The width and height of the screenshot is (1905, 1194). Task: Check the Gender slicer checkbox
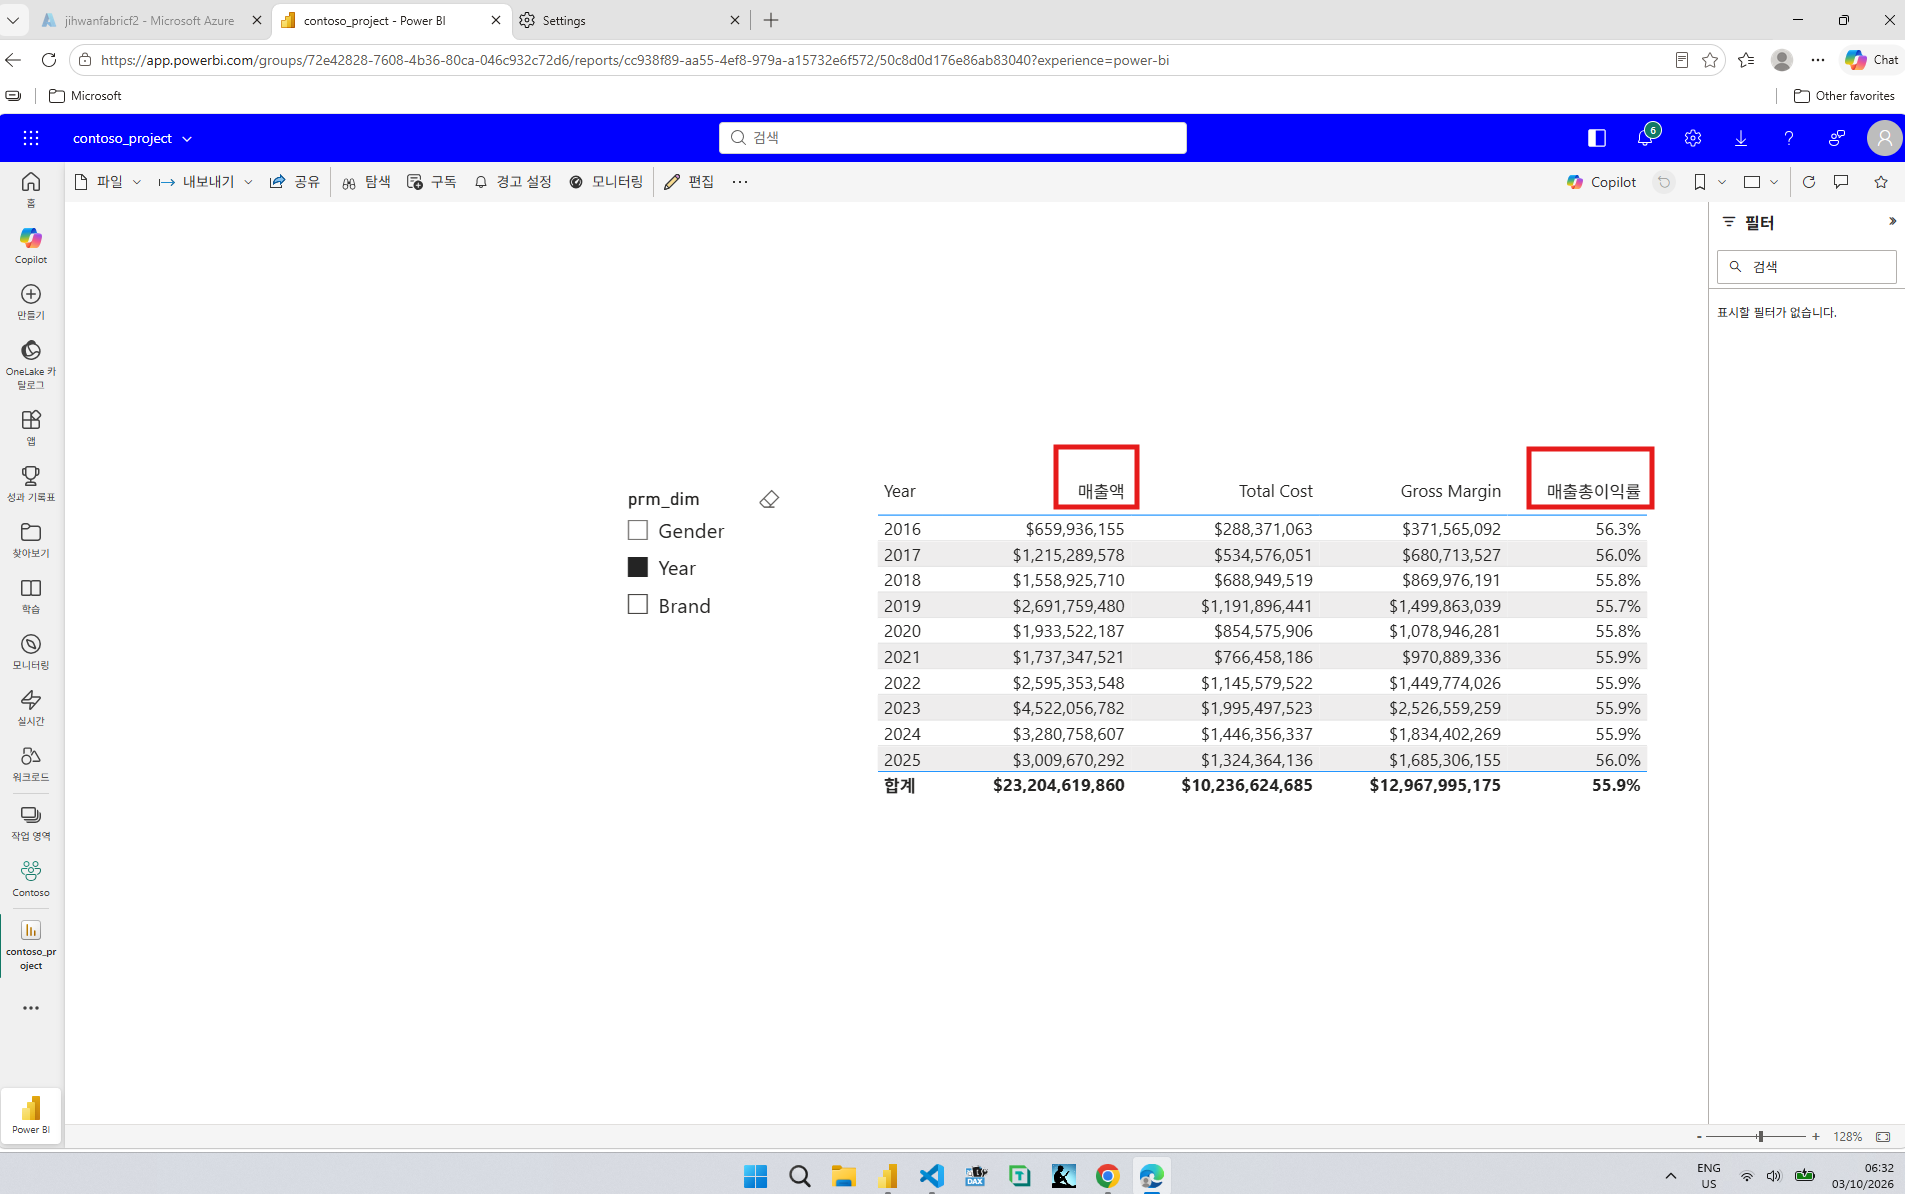(x=637, y=530)
